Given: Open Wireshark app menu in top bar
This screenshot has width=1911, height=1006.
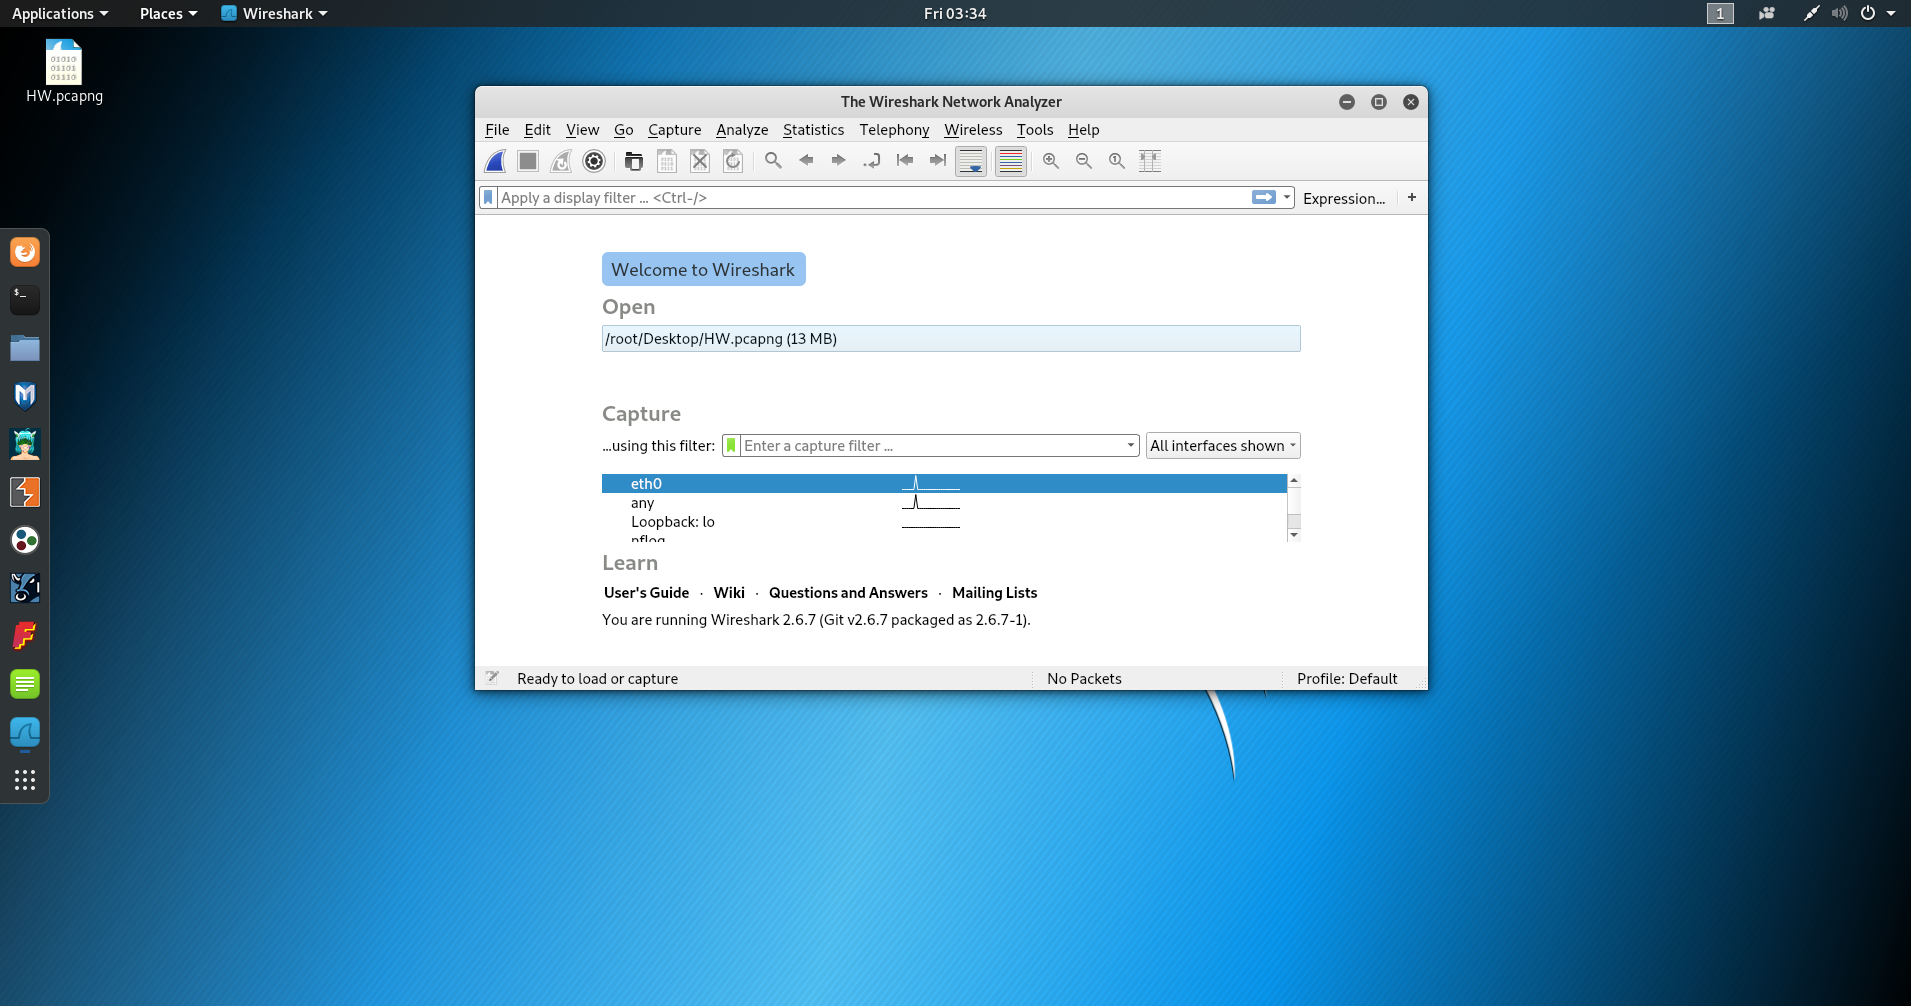Looking at the screenshot, I should pos(274,13).
